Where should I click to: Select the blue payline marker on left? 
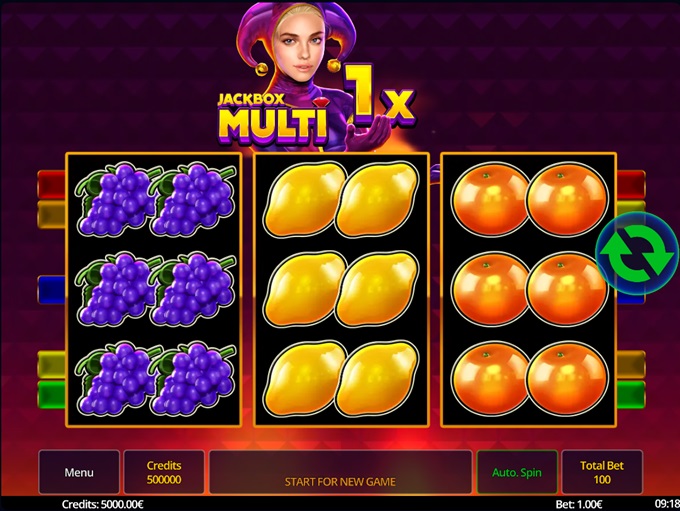(51, 289)
